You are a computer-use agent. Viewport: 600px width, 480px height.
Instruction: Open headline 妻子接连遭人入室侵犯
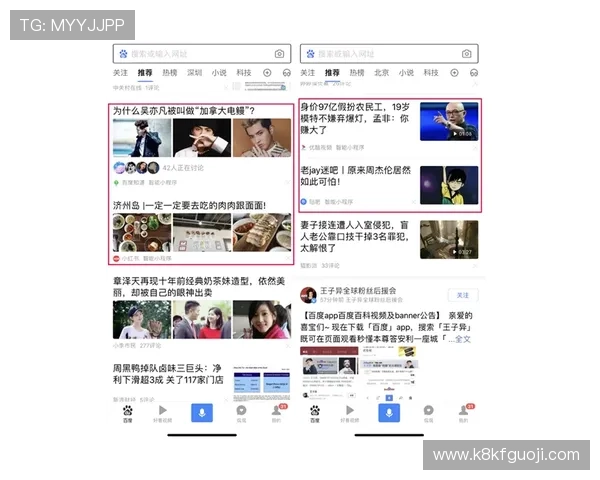(x=354, y=237)
